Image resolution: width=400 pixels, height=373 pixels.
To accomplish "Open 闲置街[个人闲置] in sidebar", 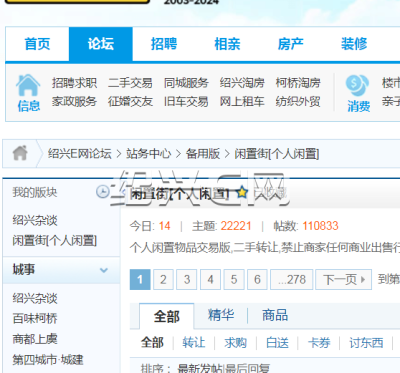I will [x=55, y=240].
